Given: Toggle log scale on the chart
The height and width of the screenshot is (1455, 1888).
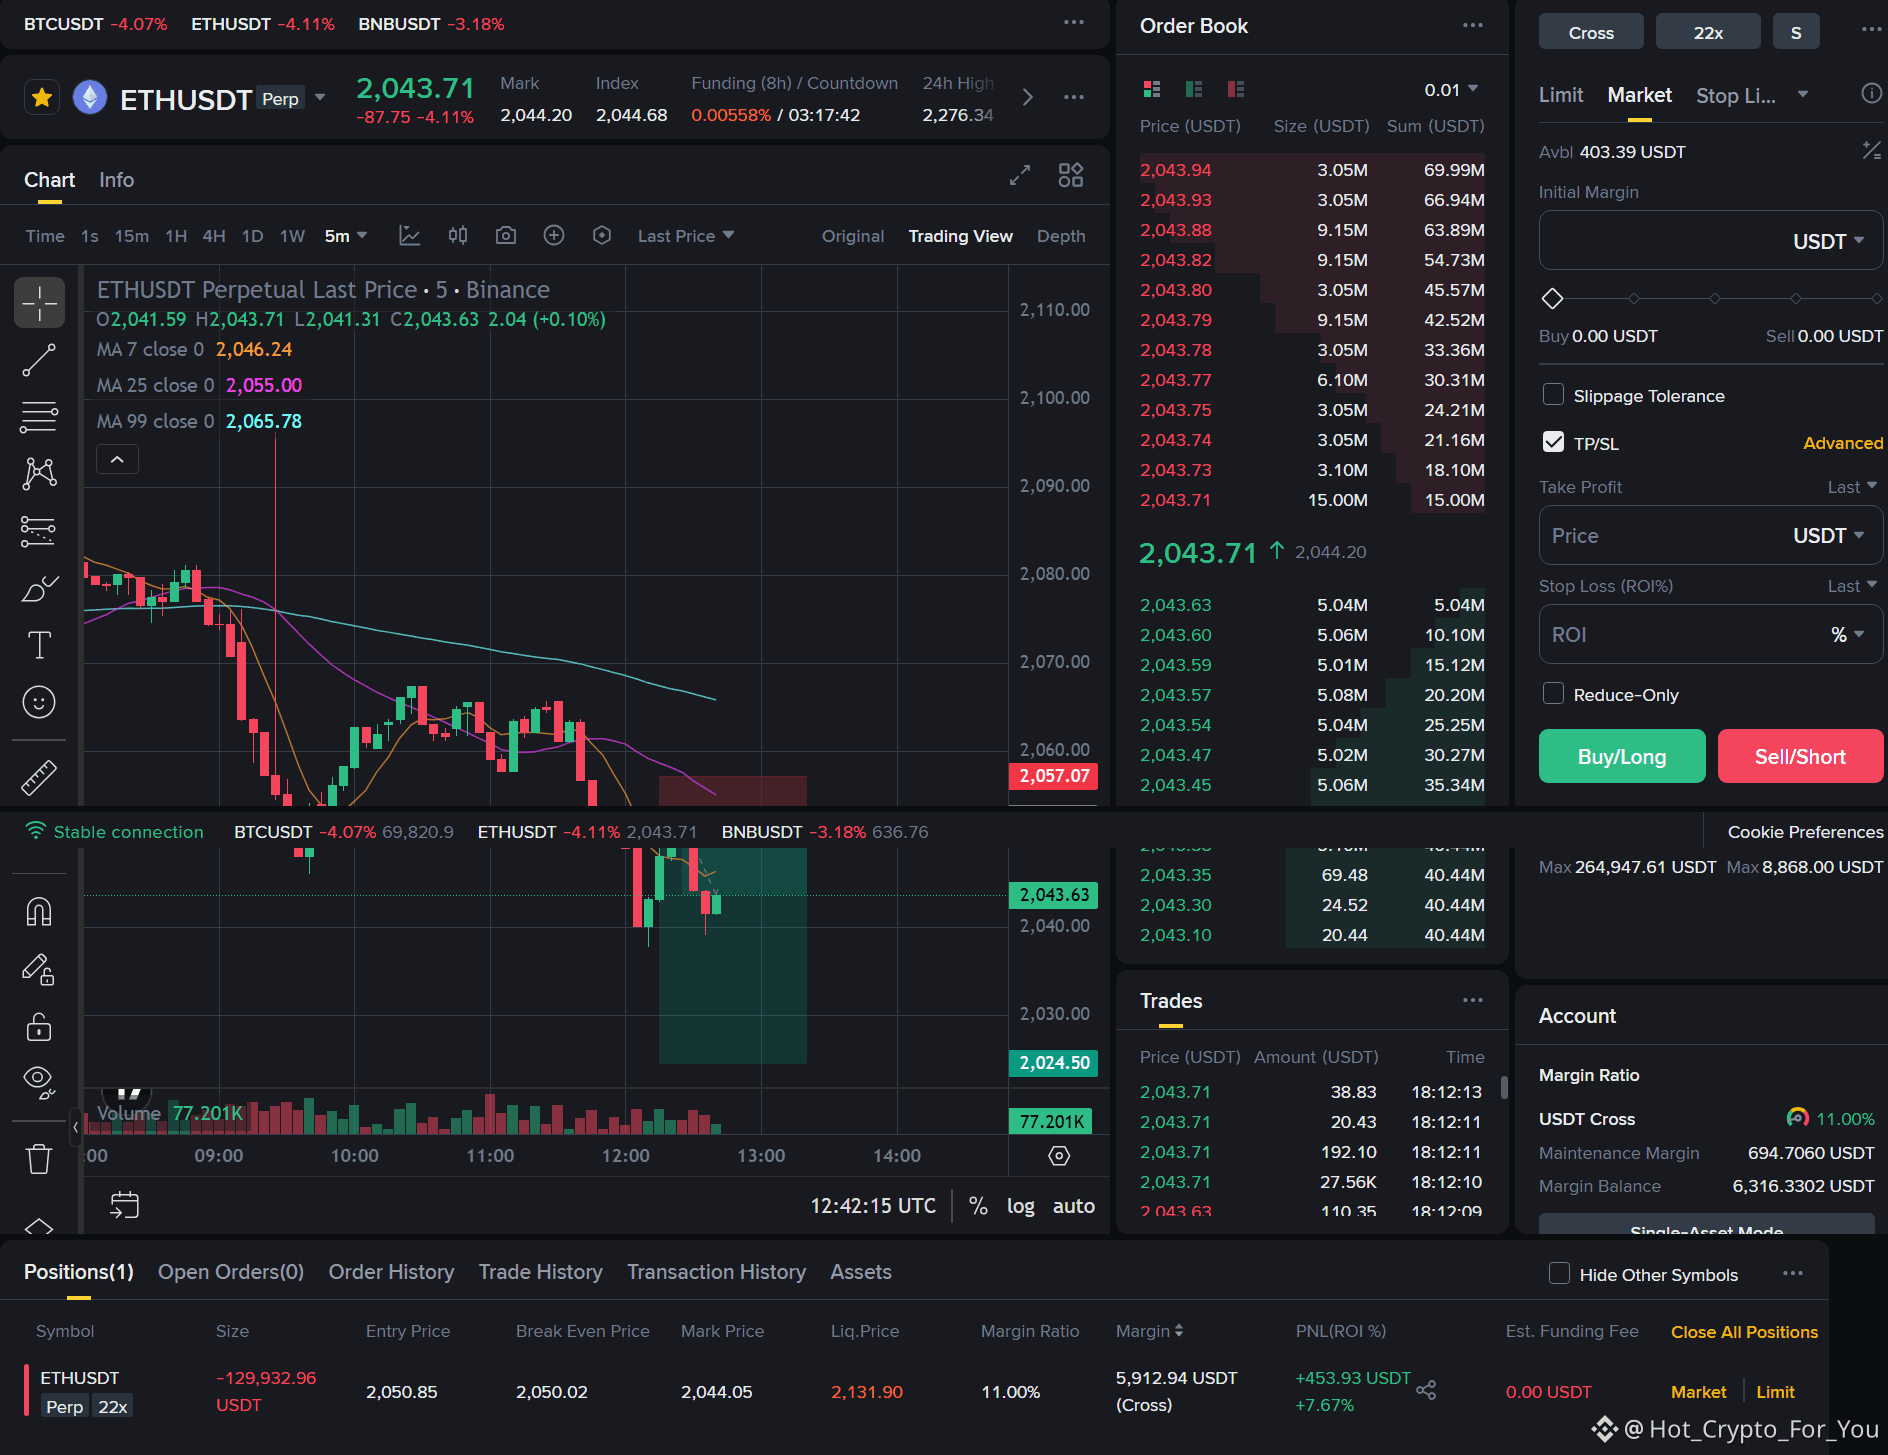Looking at the screenshot, I should [x=1020, y=1206].
